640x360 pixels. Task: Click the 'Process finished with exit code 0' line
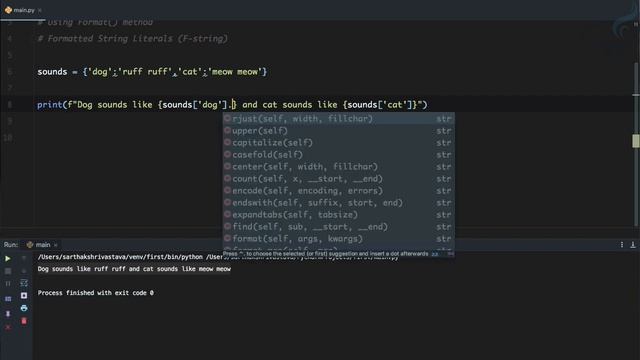tap(96, 293)
